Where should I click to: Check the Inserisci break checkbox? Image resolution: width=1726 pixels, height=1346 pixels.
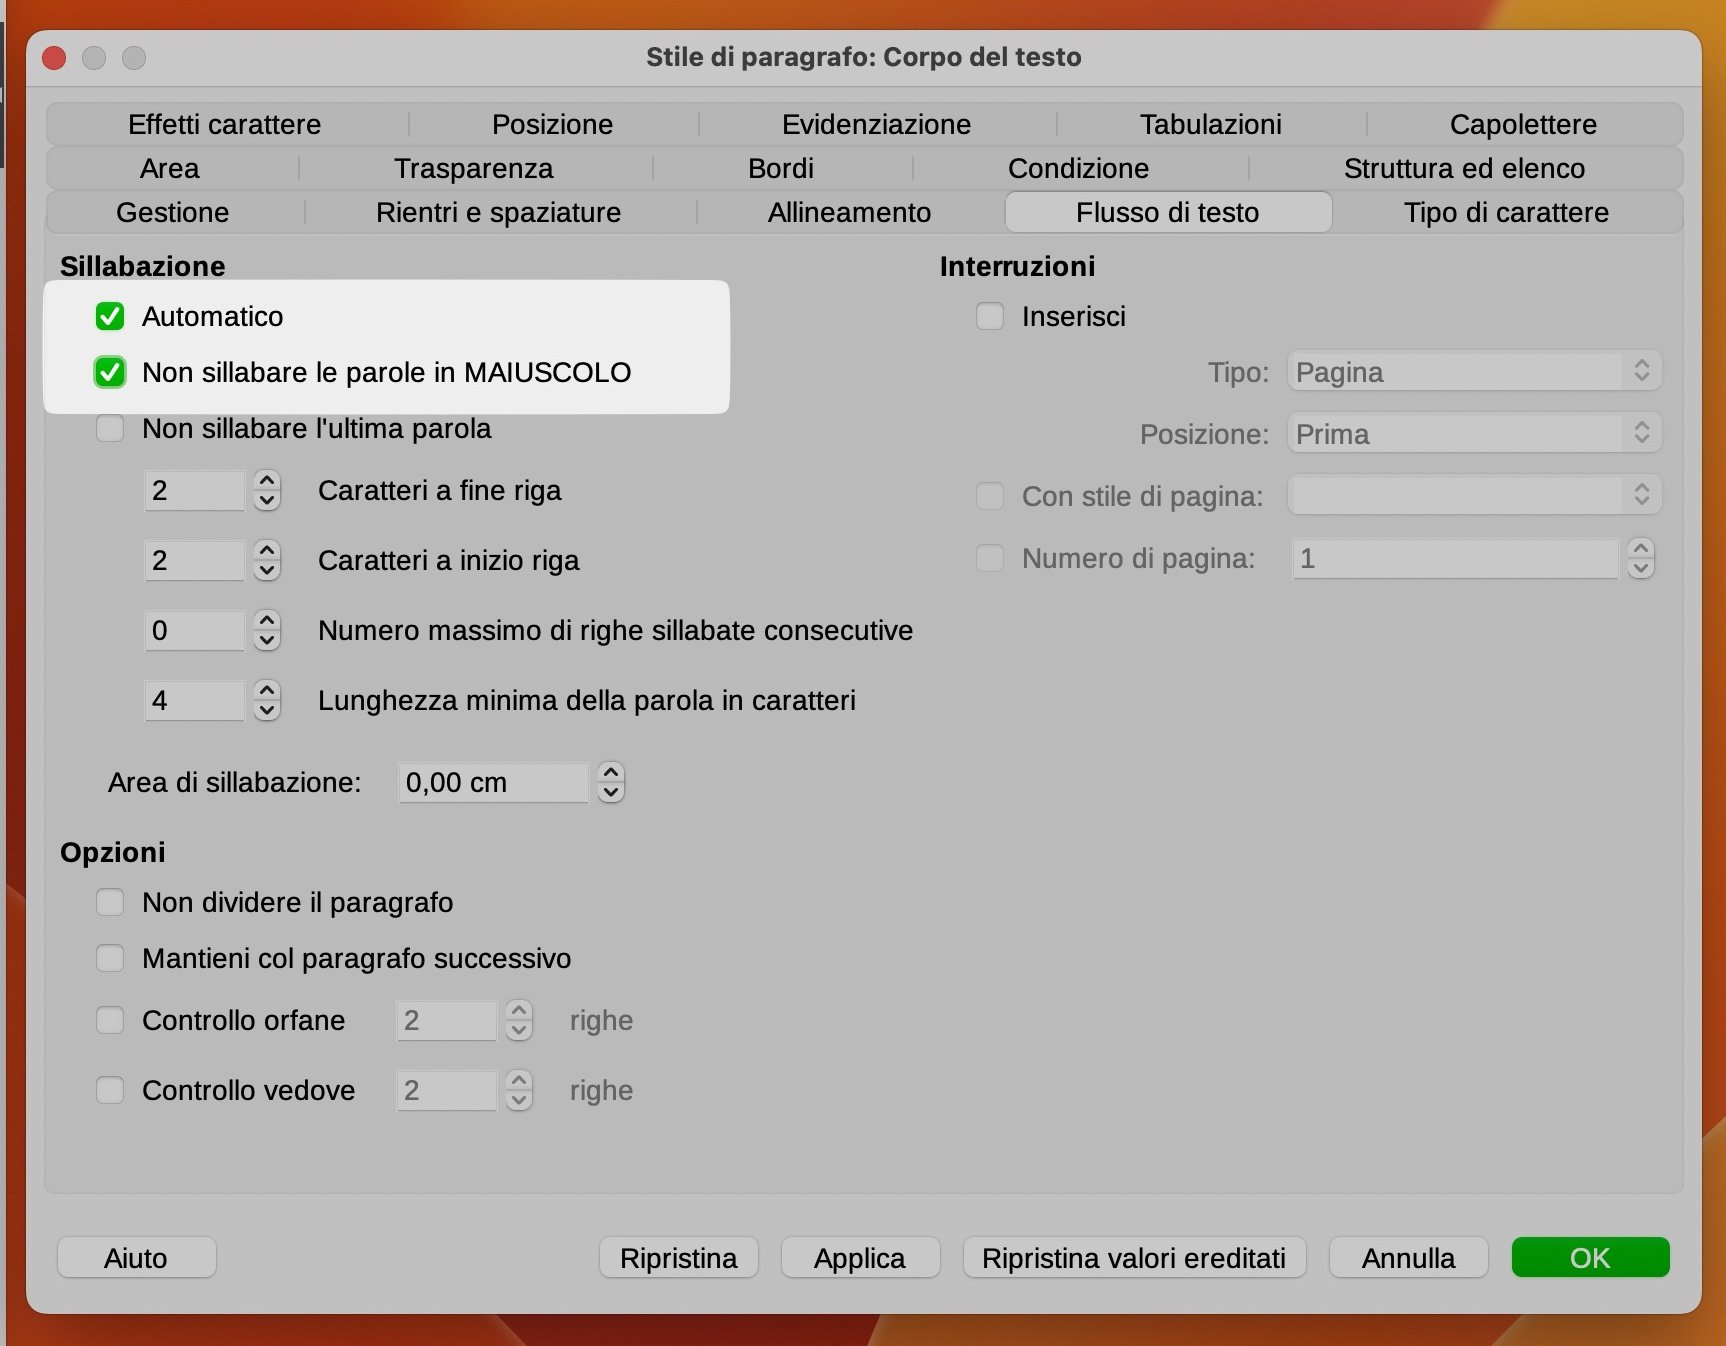[x=990, y=316]
